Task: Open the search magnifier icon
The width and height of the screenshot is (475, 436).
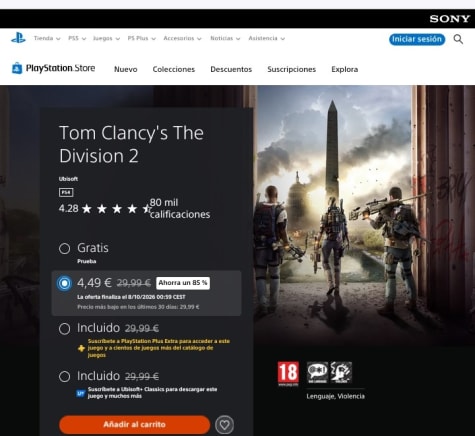Action: pos(458,39)
